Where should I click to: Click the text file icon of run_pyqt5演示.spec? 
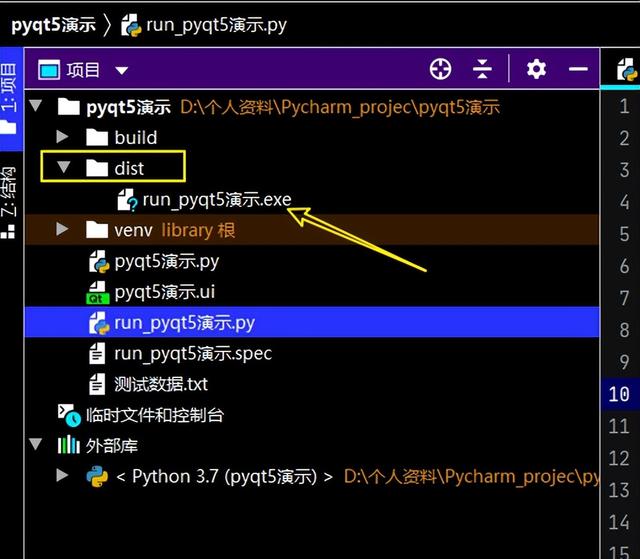coord(97,353)
